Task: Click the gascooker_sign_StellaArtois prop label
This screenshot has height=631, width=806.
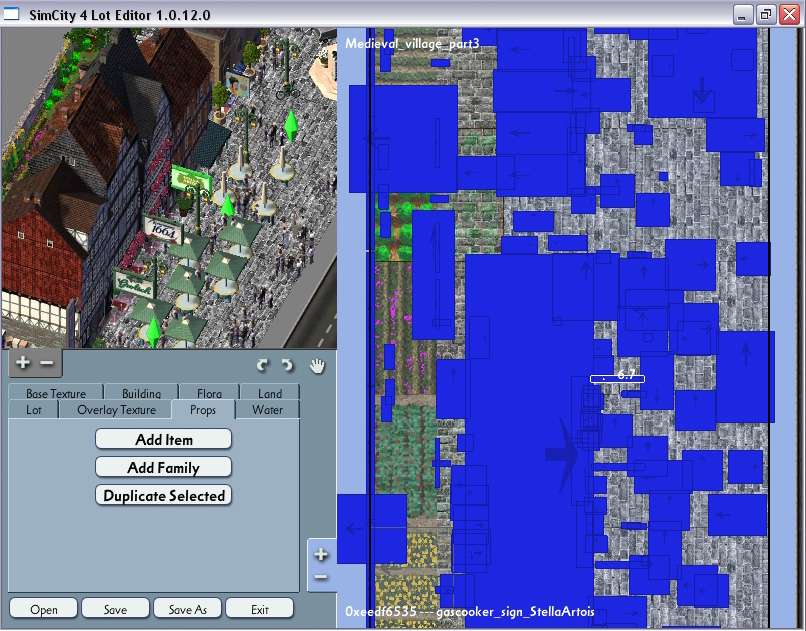Action: coord(515,611)
